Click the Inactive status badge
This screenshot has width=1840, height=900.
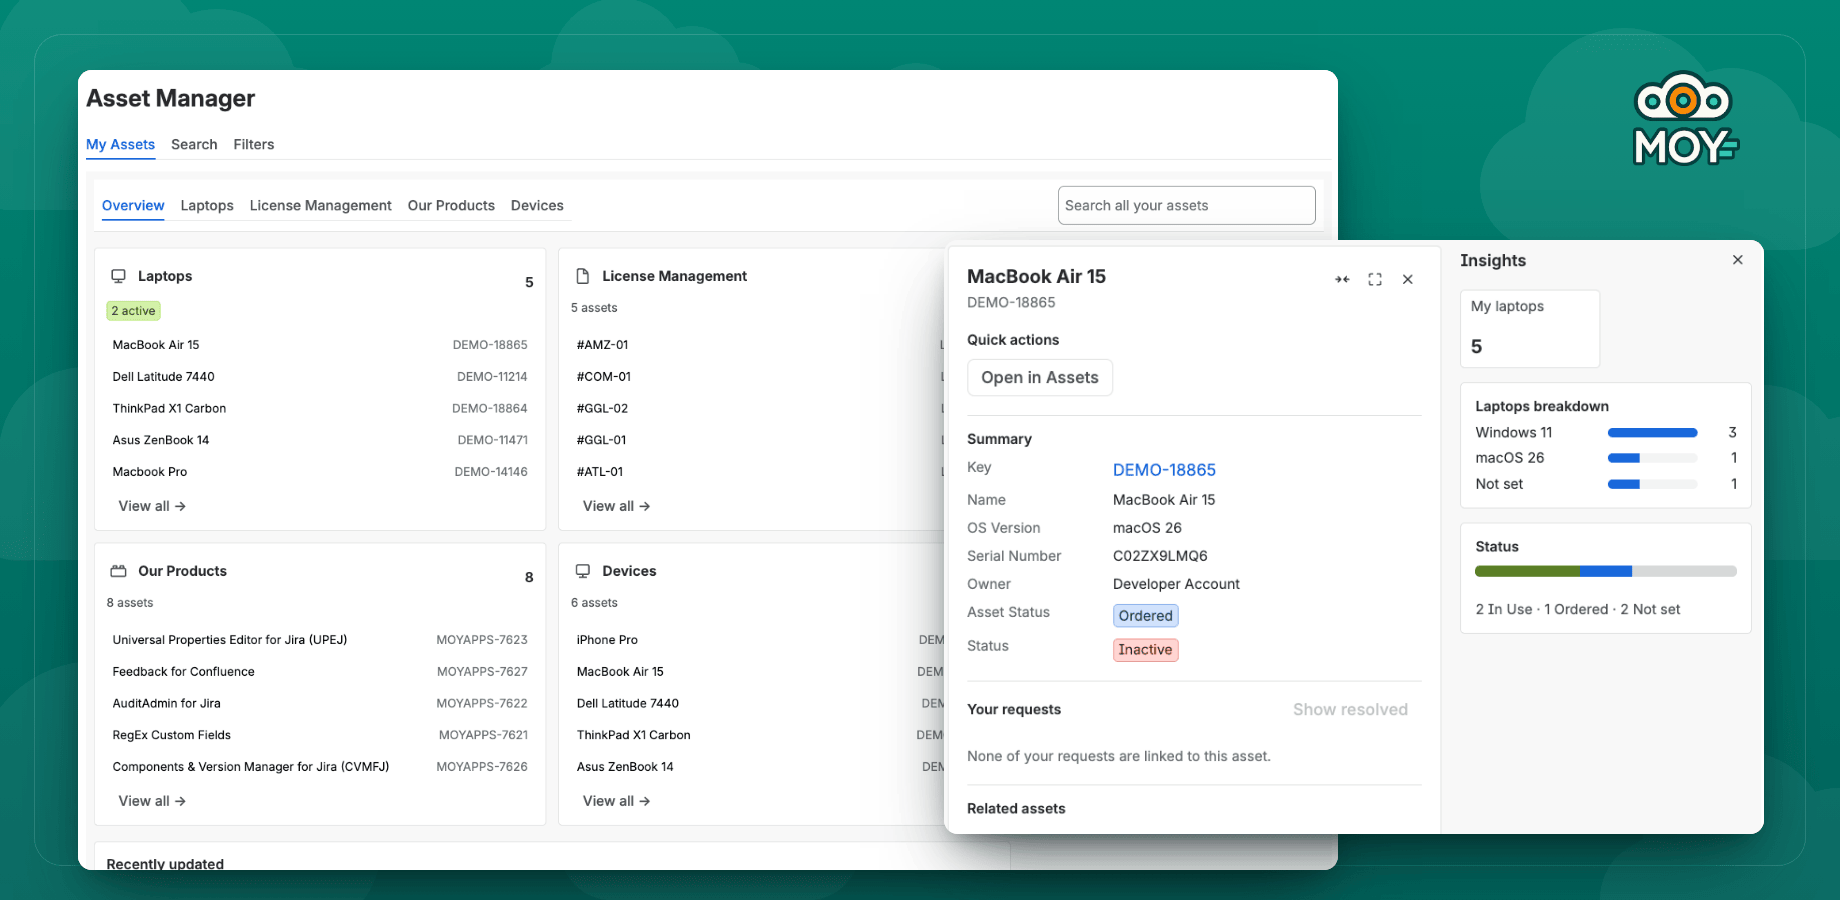(x=1146, y=650)
